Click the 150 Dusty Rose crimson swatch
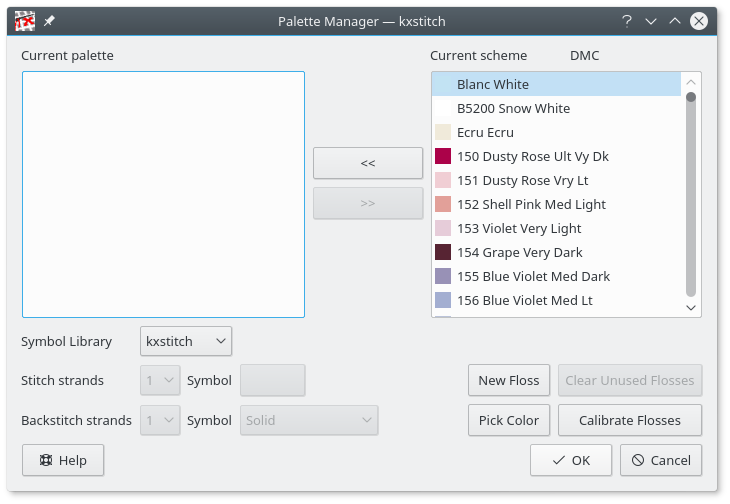This screenshot has width=730, height=504. pos(443,156)
